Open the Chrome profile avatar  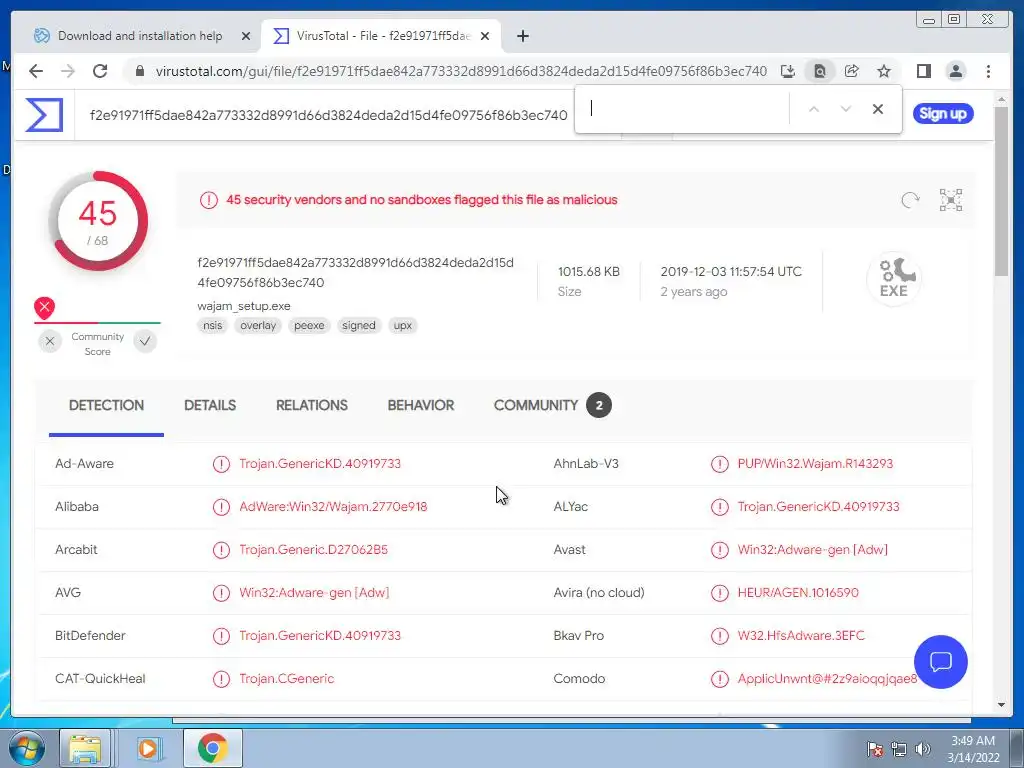pos(955,71)
